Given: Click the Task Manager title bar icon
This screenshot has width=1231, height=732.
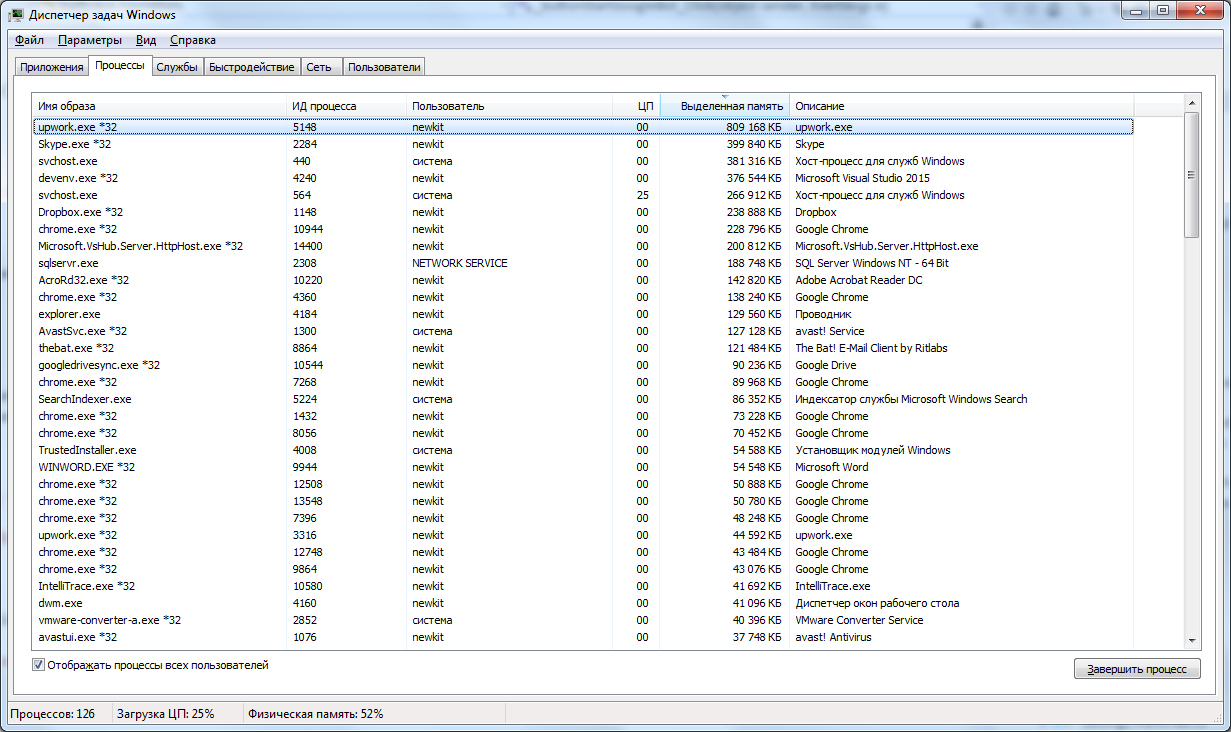Looking at the screenshot, I should 17,14.
